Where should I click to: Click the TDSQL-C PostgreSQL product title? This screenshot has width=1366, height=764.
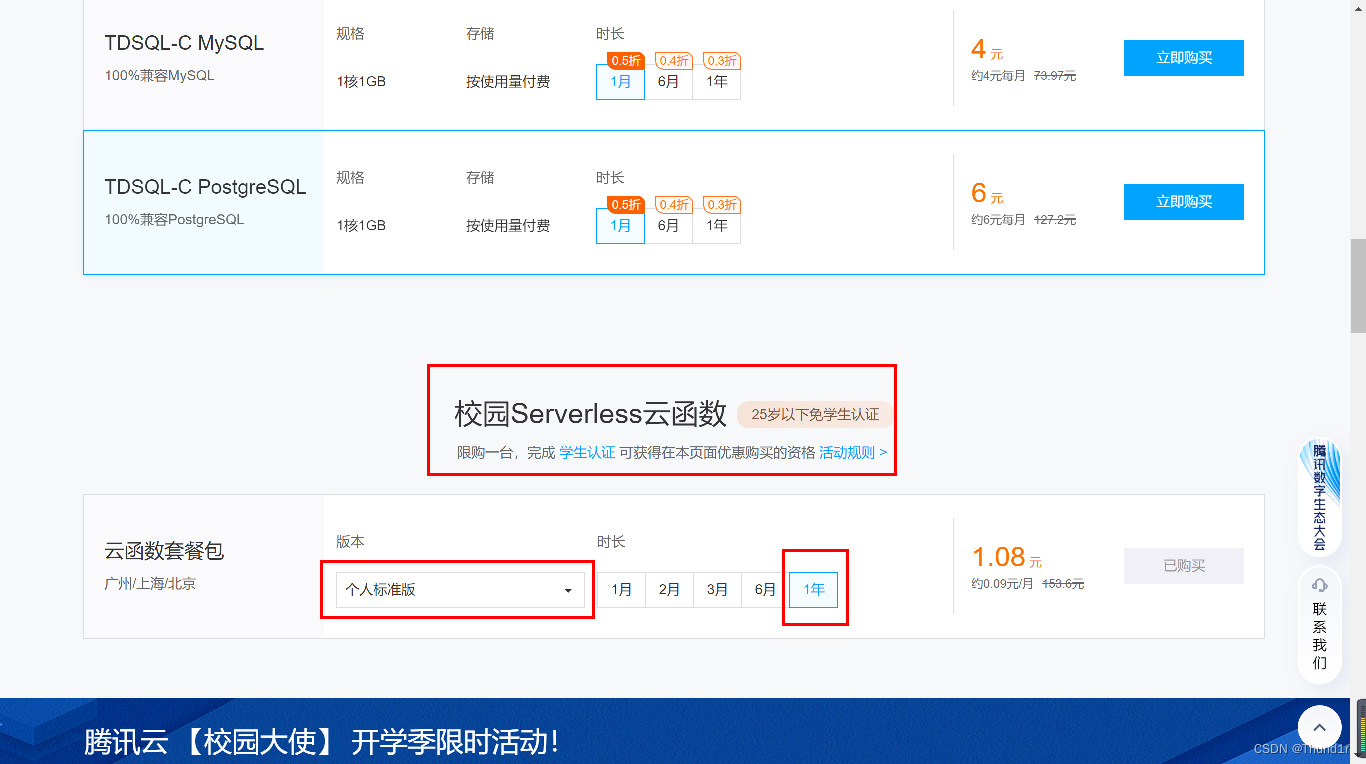pos(205,187)
